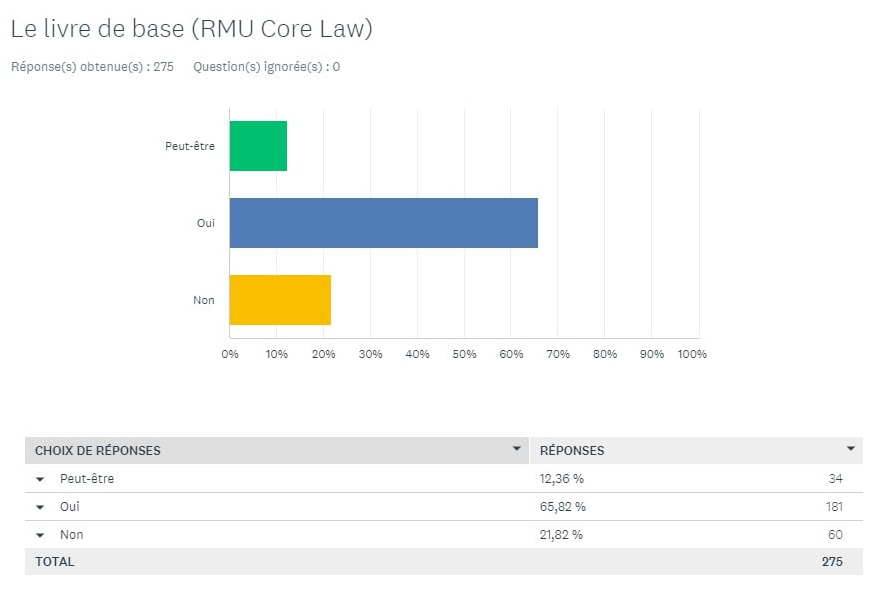The image size is (885, 591).
Task: Select the Peut-être label on chart axis
Action: tap(190, 146)
